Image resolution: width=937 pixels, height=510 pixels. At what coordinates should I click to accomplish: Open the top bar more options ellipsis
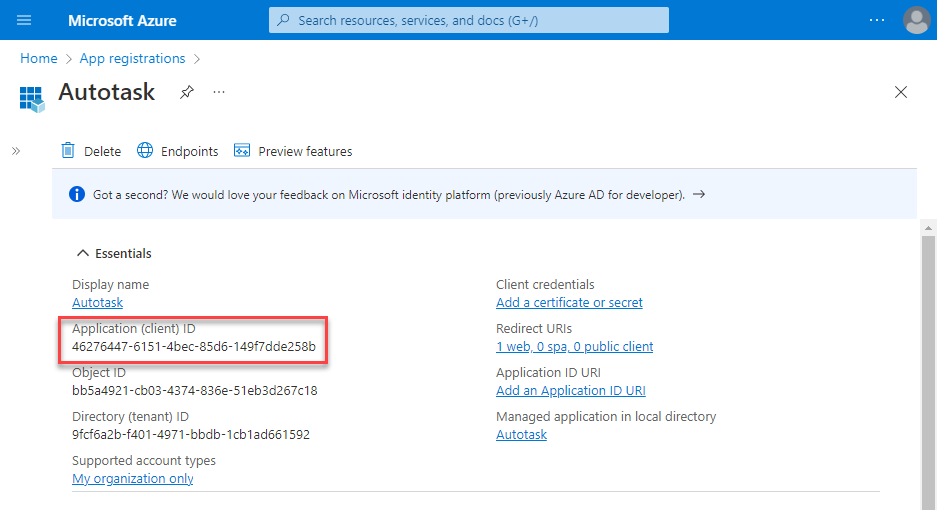coord(876,20)
